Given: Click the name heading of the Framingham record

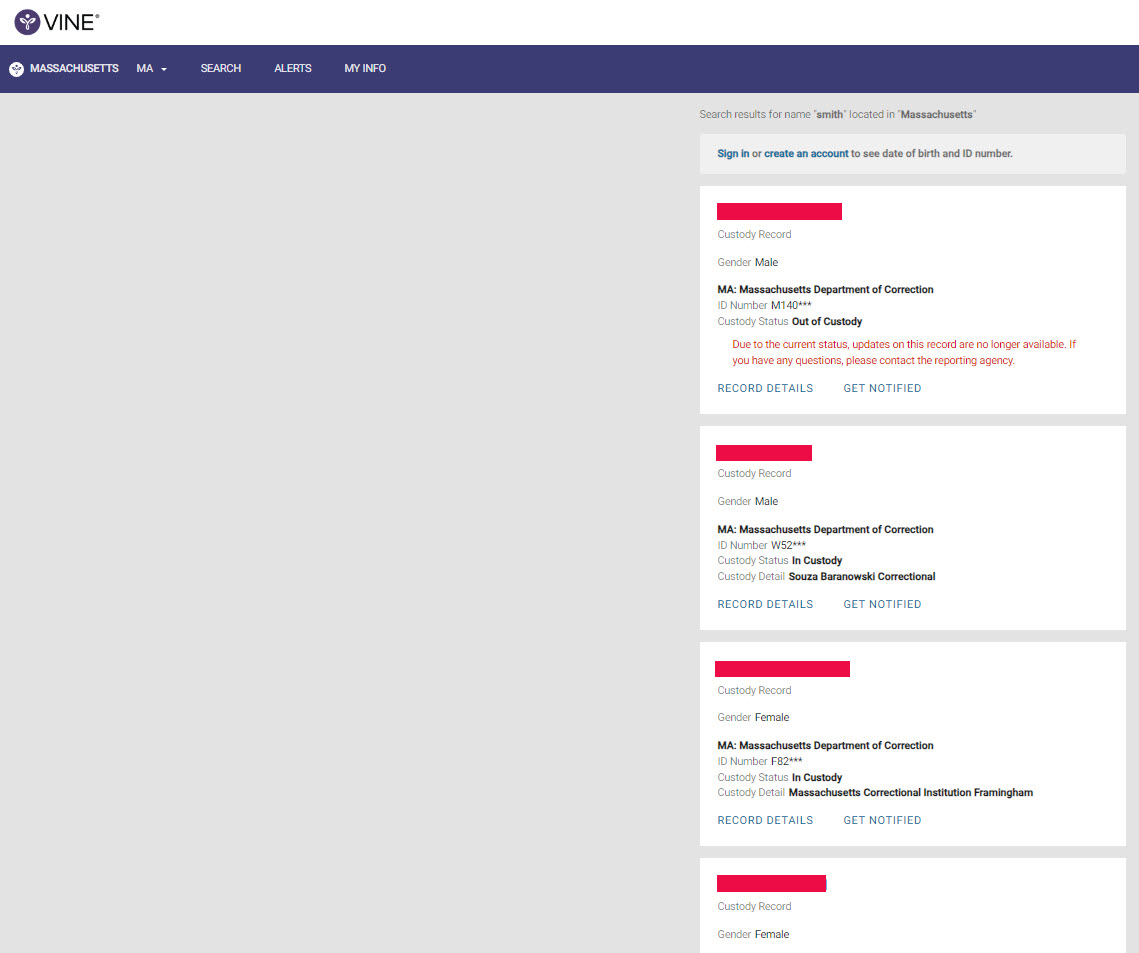Looking at the screenshot, I should tap(782, 669).
